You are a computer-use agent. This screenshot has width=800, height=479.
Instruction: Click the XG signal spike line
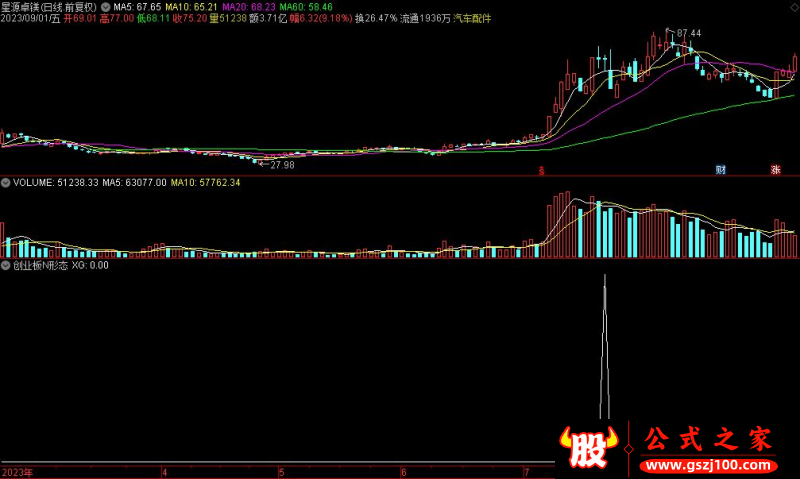(605, 347)
